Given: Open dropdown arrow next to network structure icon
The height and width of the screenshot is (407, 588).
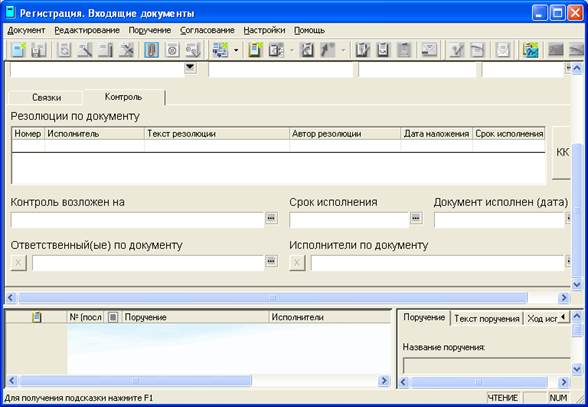Looking at the screenshot, I should click(x=236, y=50).
